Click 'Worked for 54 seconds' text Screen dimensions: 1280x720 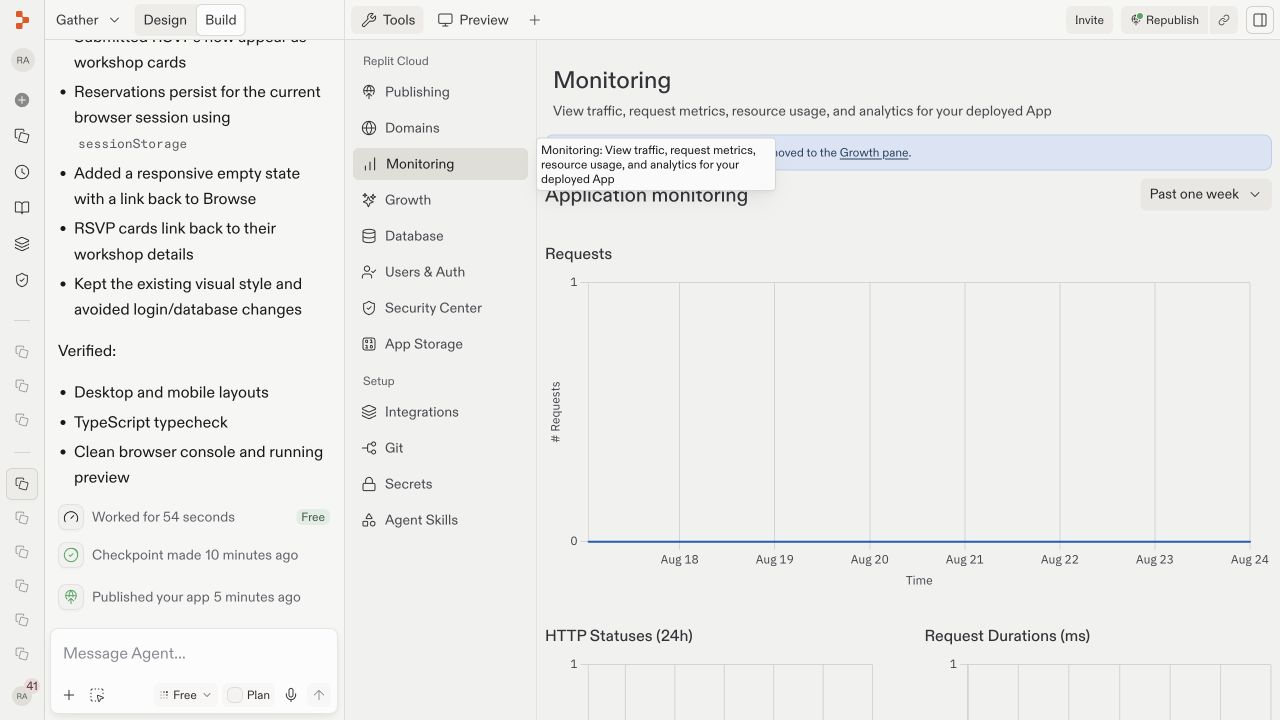click(163, 517)
